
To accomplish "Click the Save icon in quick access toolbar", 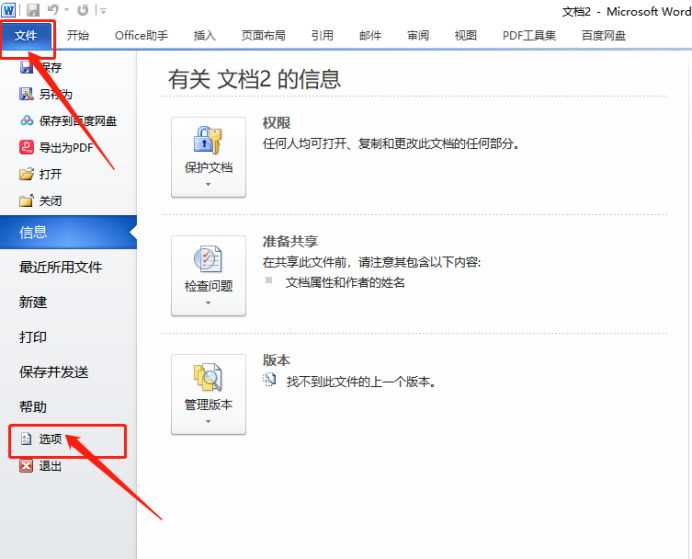I will (33, 10).
